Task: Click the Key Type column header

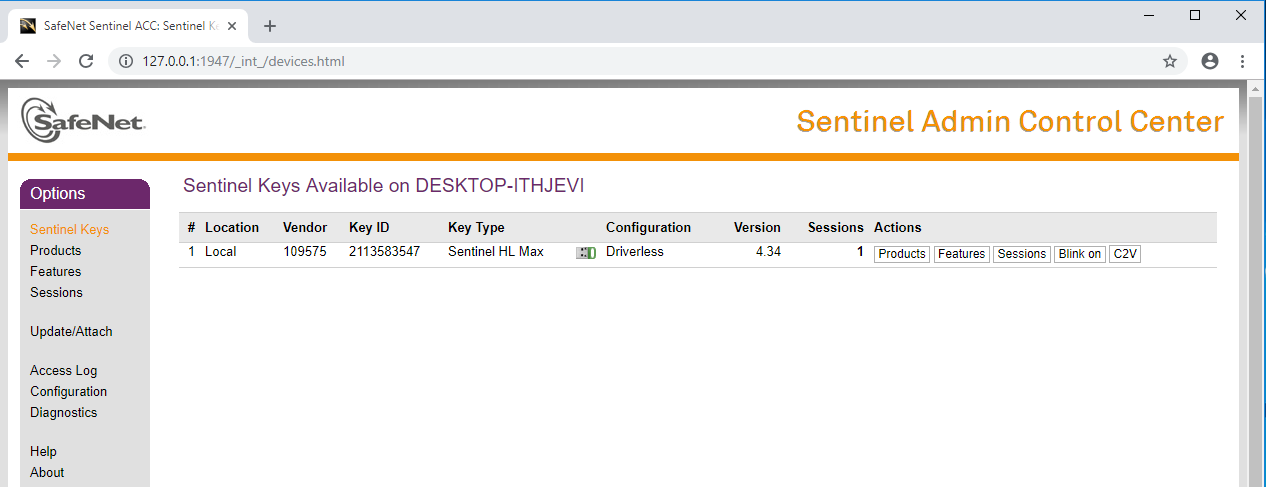Action: point(476,228)
